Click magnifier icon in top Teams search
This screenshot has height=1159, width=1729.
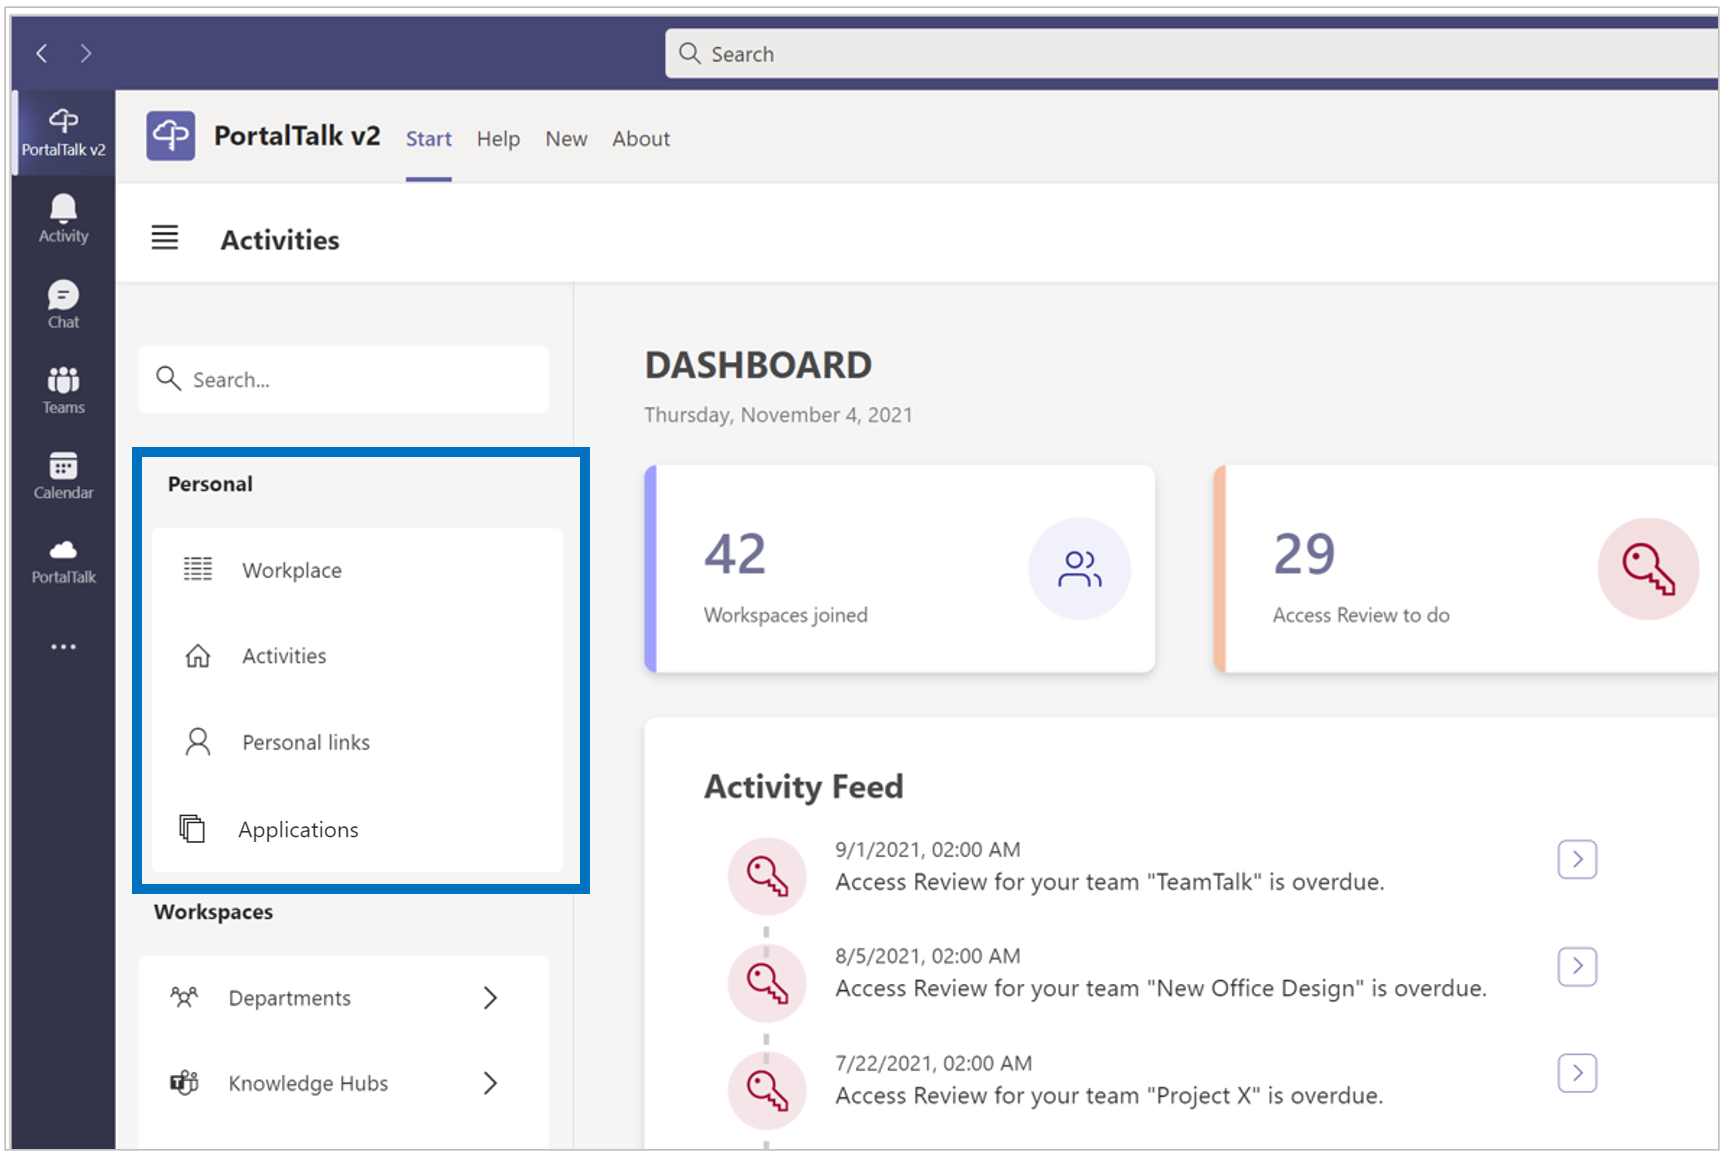pyautogui.click(x=690, y=53)
